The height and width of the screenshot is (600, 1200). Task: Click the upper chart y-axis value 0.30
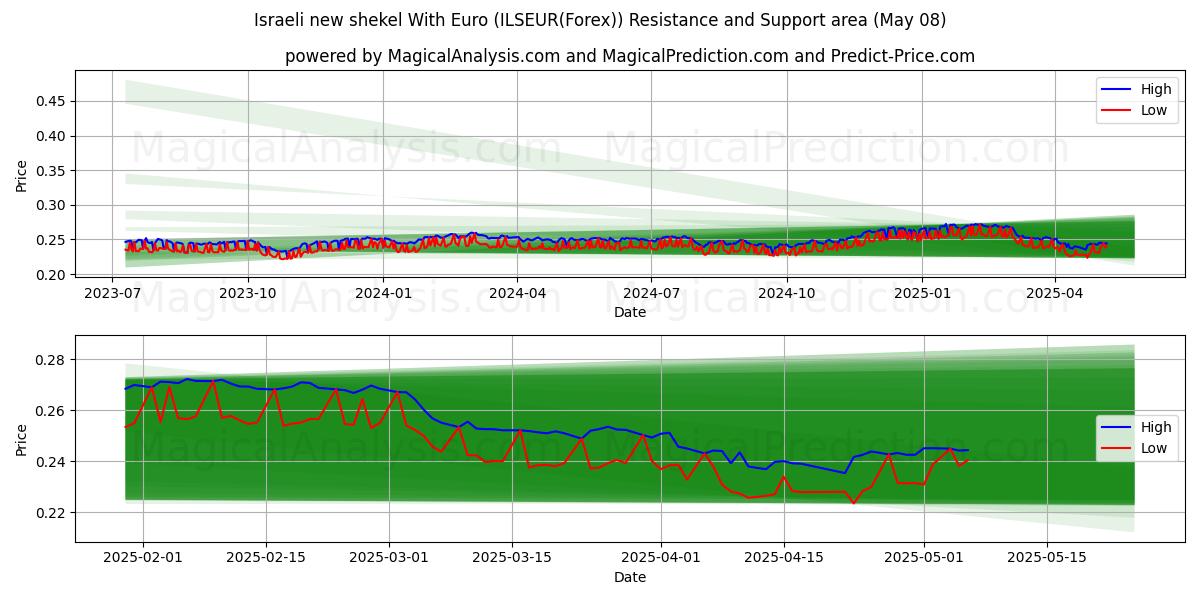[x=52, y=205]
